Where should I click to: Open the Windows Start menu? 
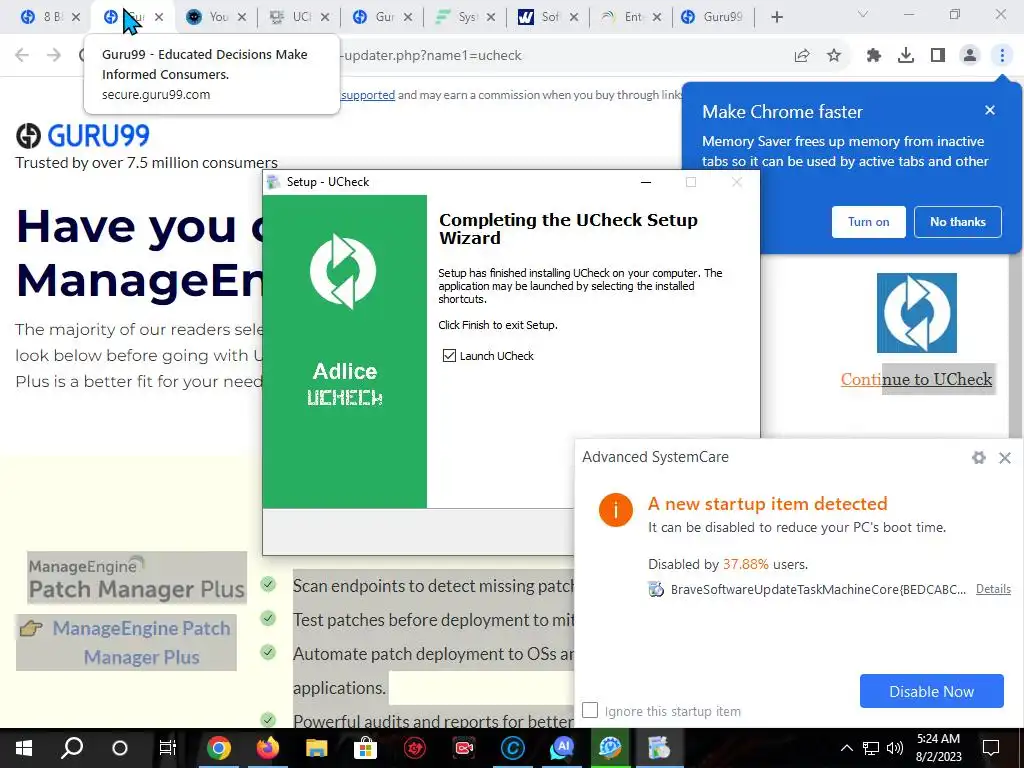24,748
